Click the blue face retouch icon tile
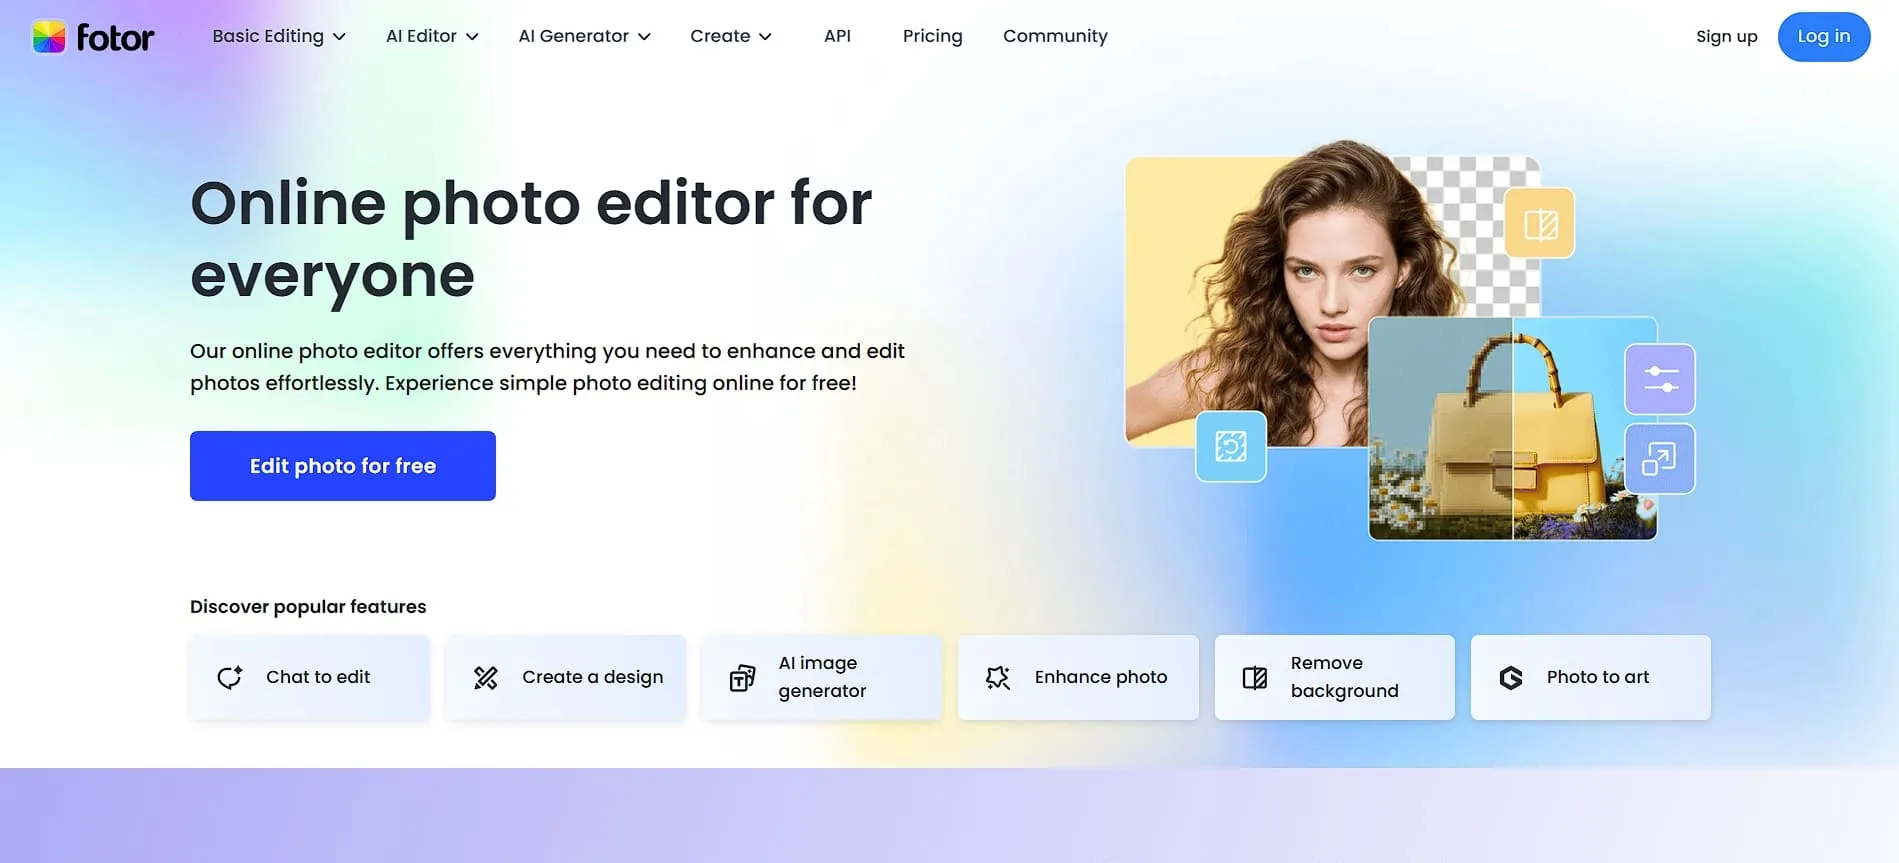 tap(1230, 446)
